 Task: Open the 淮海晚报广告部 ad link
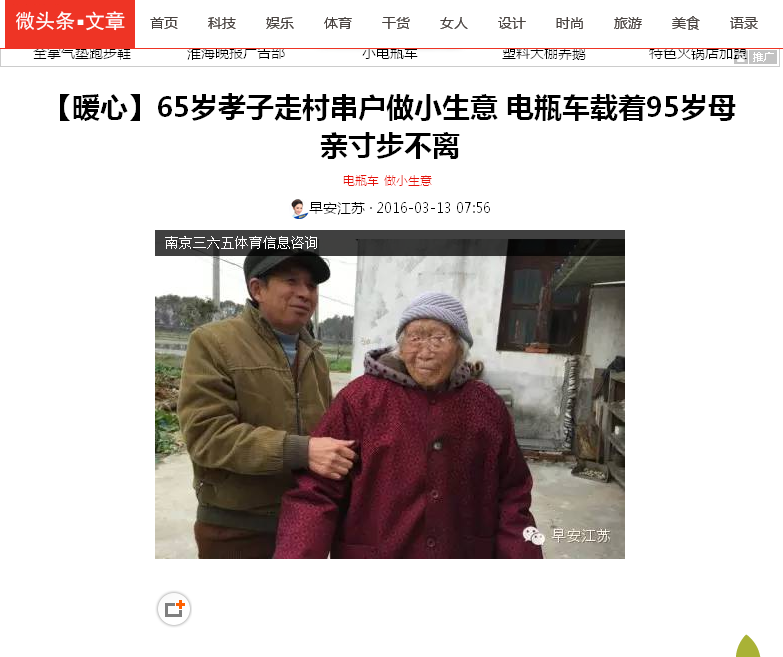[x=236, y=54]
